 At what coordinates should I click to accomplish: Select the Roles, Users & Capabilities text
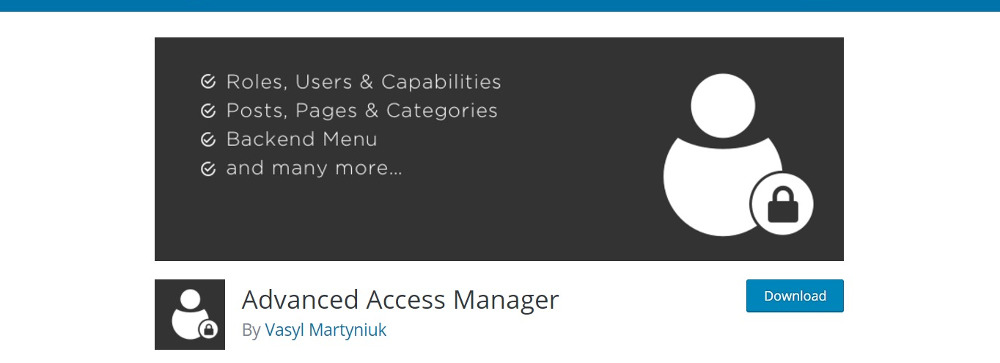364,82
